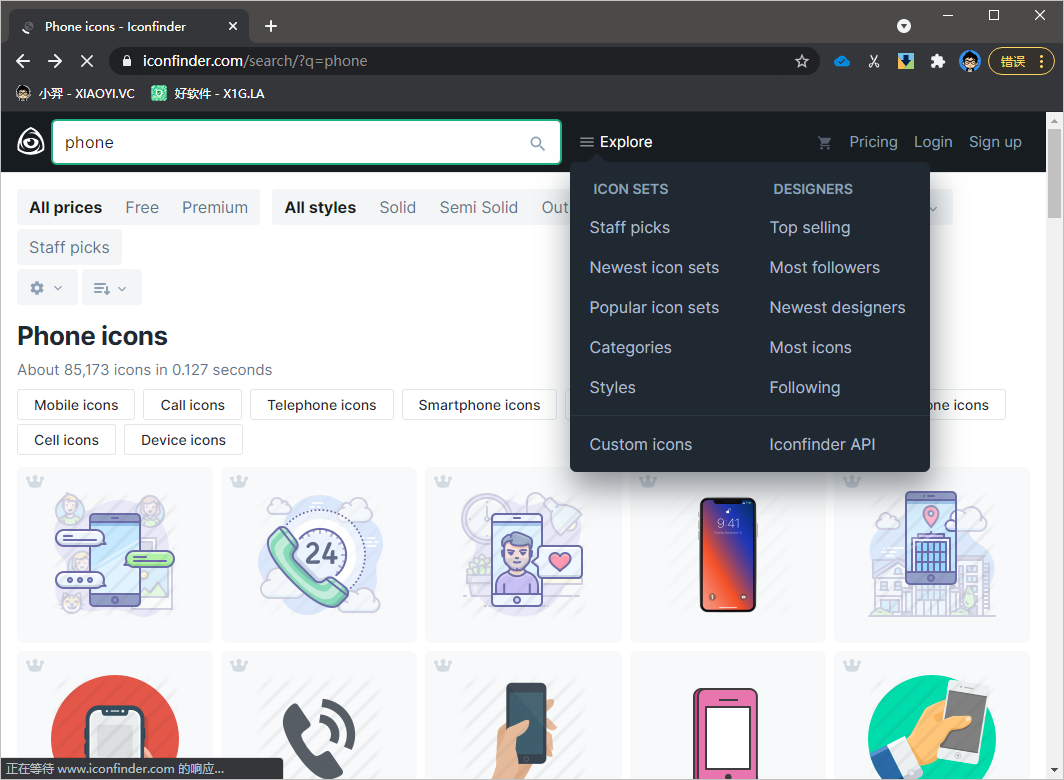Open Styles in Explore menu
The height and width of the screenshot is (780, 1064).
pos(613,388)
